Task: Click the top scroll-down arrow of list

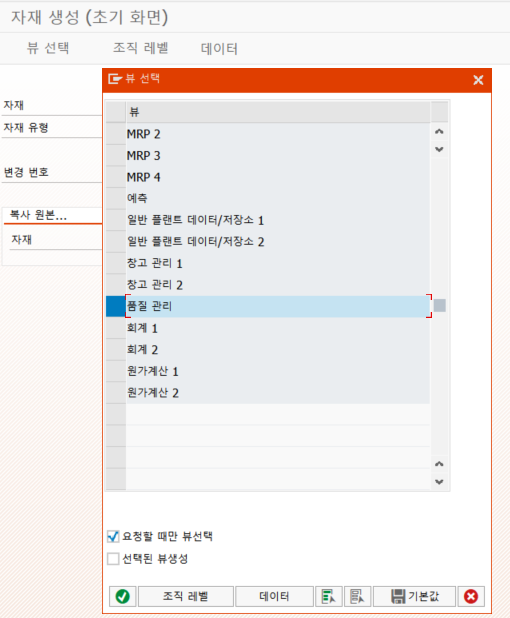Action: (439, 149)
